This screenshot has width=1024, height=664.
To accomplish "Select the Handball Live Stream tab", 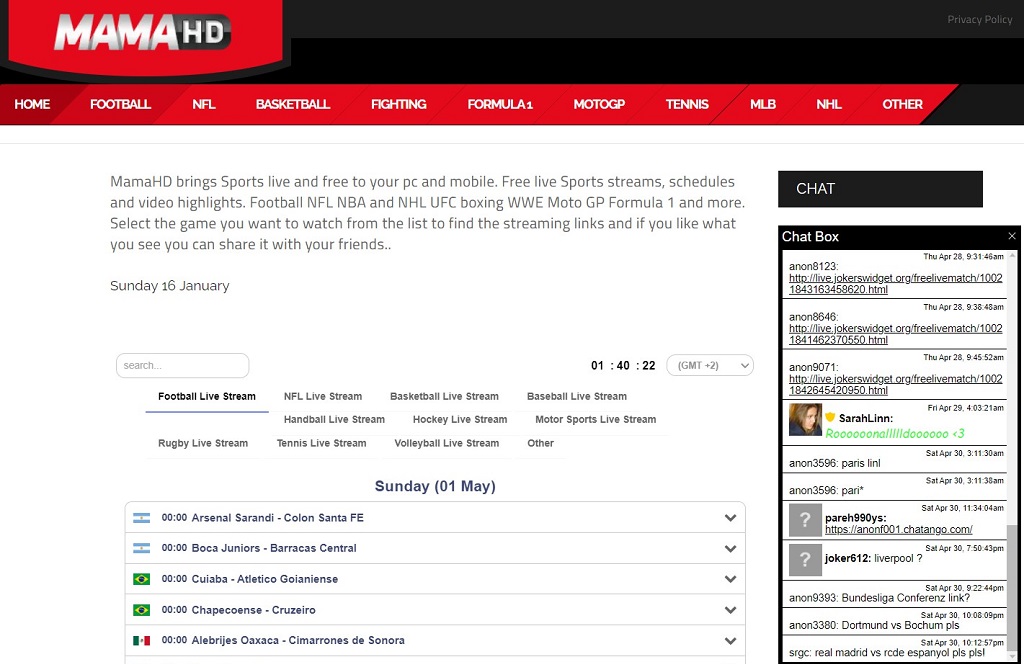I will coord(334,419).
